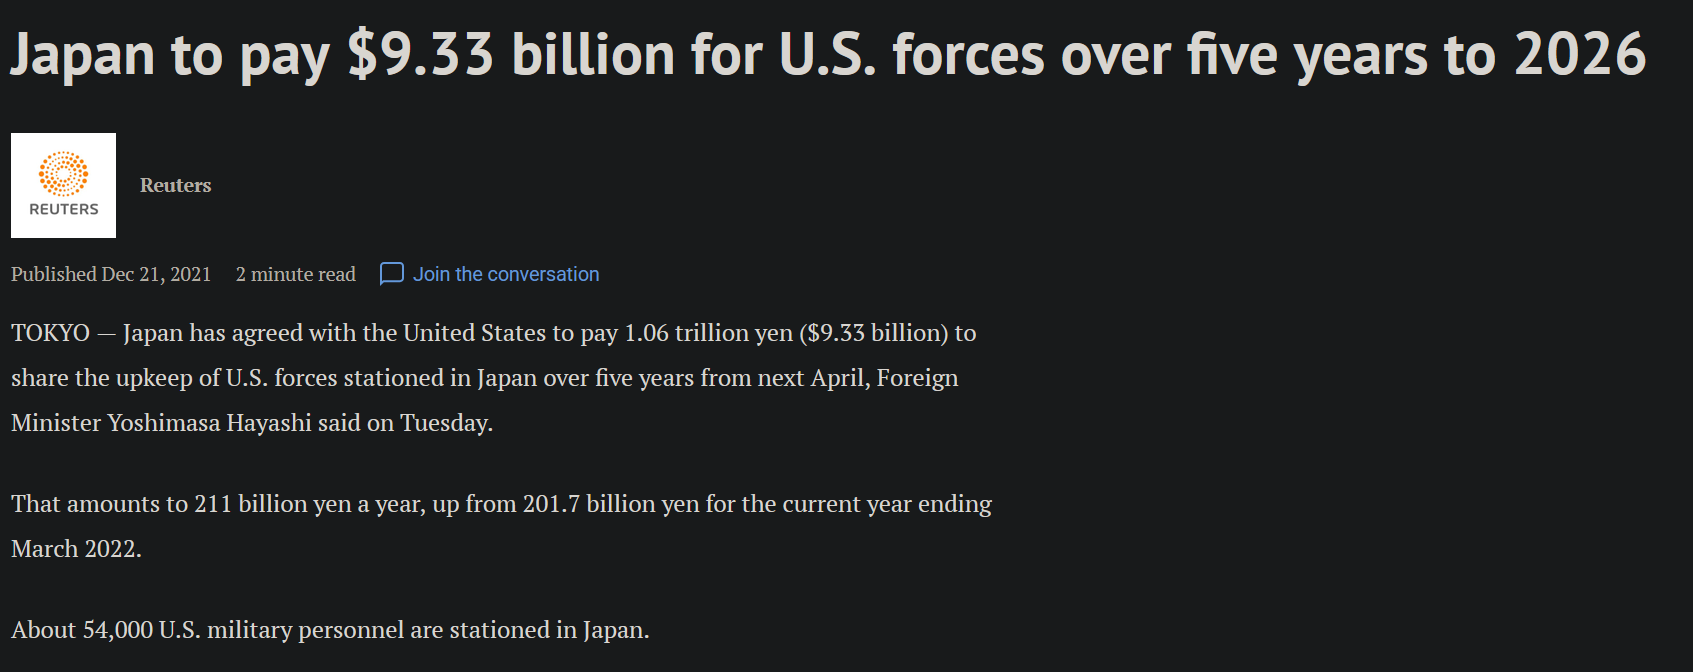Viewport: 1693px width, 672px height.
Task: Click the sentence about U.S. military personnel
Action: coord(330,630)
